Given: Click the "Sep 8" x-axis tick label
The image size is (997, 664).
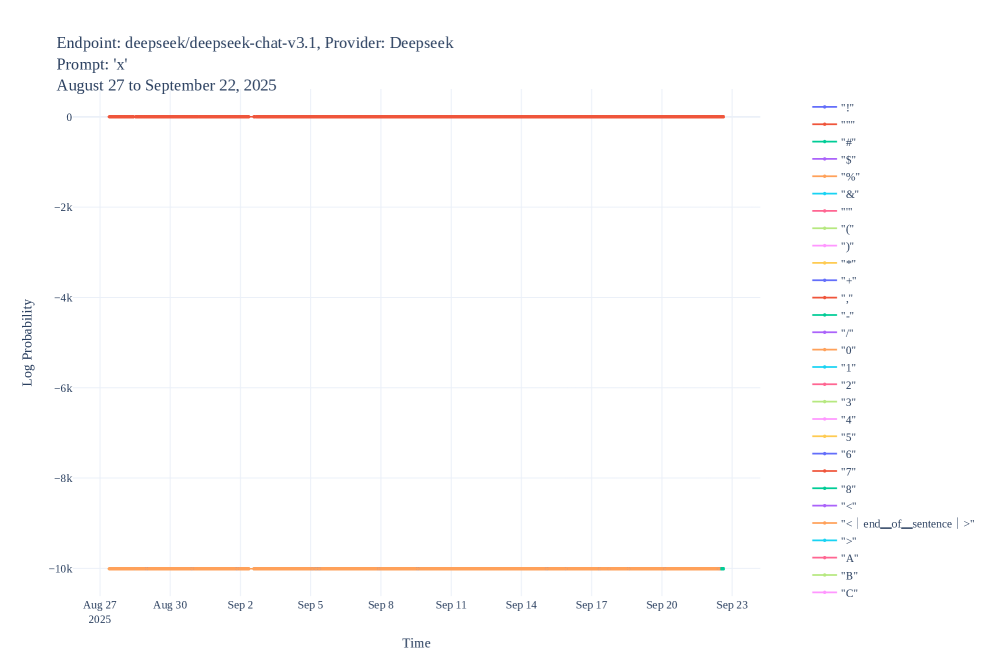Looking at the screenshot, I should 381,605.
